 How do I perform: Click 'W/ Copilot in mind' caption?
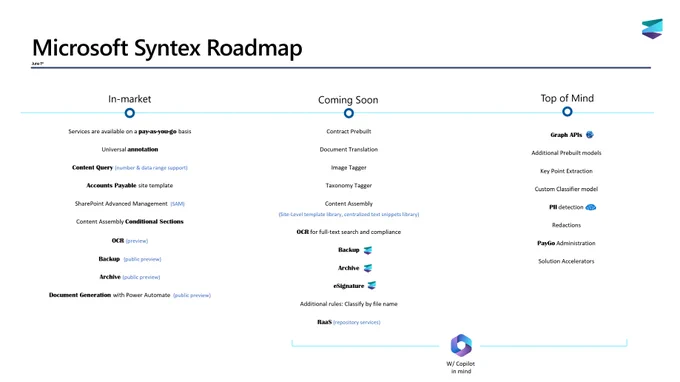pyautogui.click(x=461, y=367)
